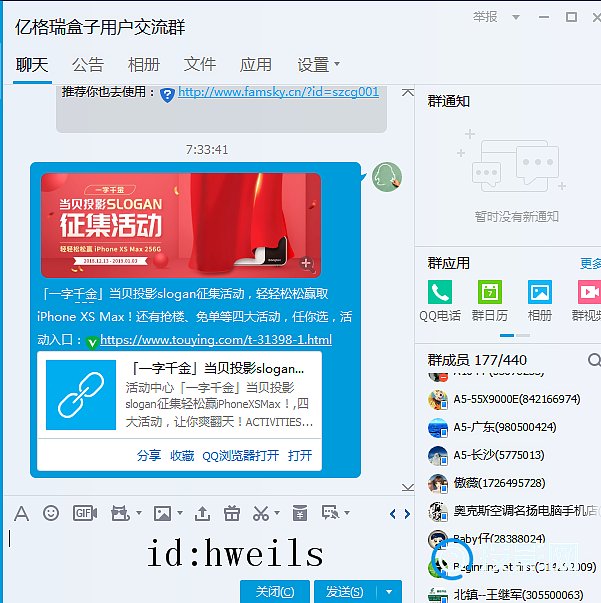Image resolution: width=601 pixels, height=603 pixels.
Task: Select member 北镇--王继军(305500063)
Action: [514, 595]
